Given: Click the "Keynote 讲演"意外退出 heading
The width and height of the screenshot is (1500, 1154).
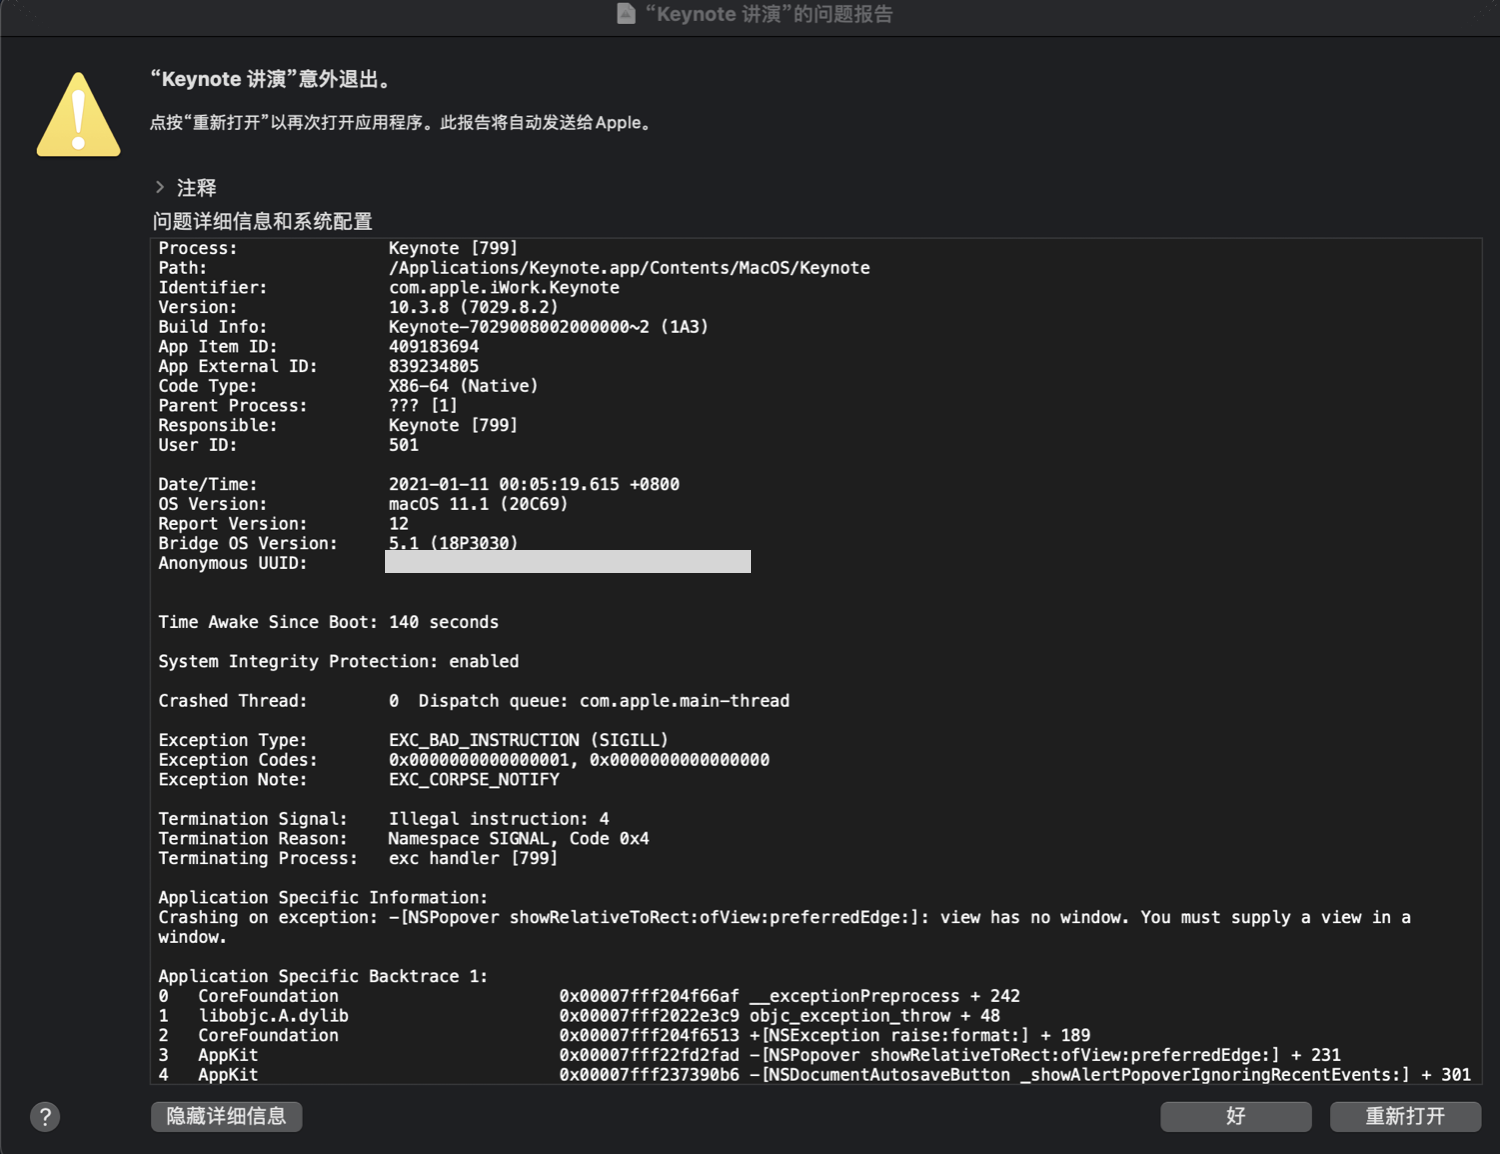Looking at the screenshot, I should (272, 79).
